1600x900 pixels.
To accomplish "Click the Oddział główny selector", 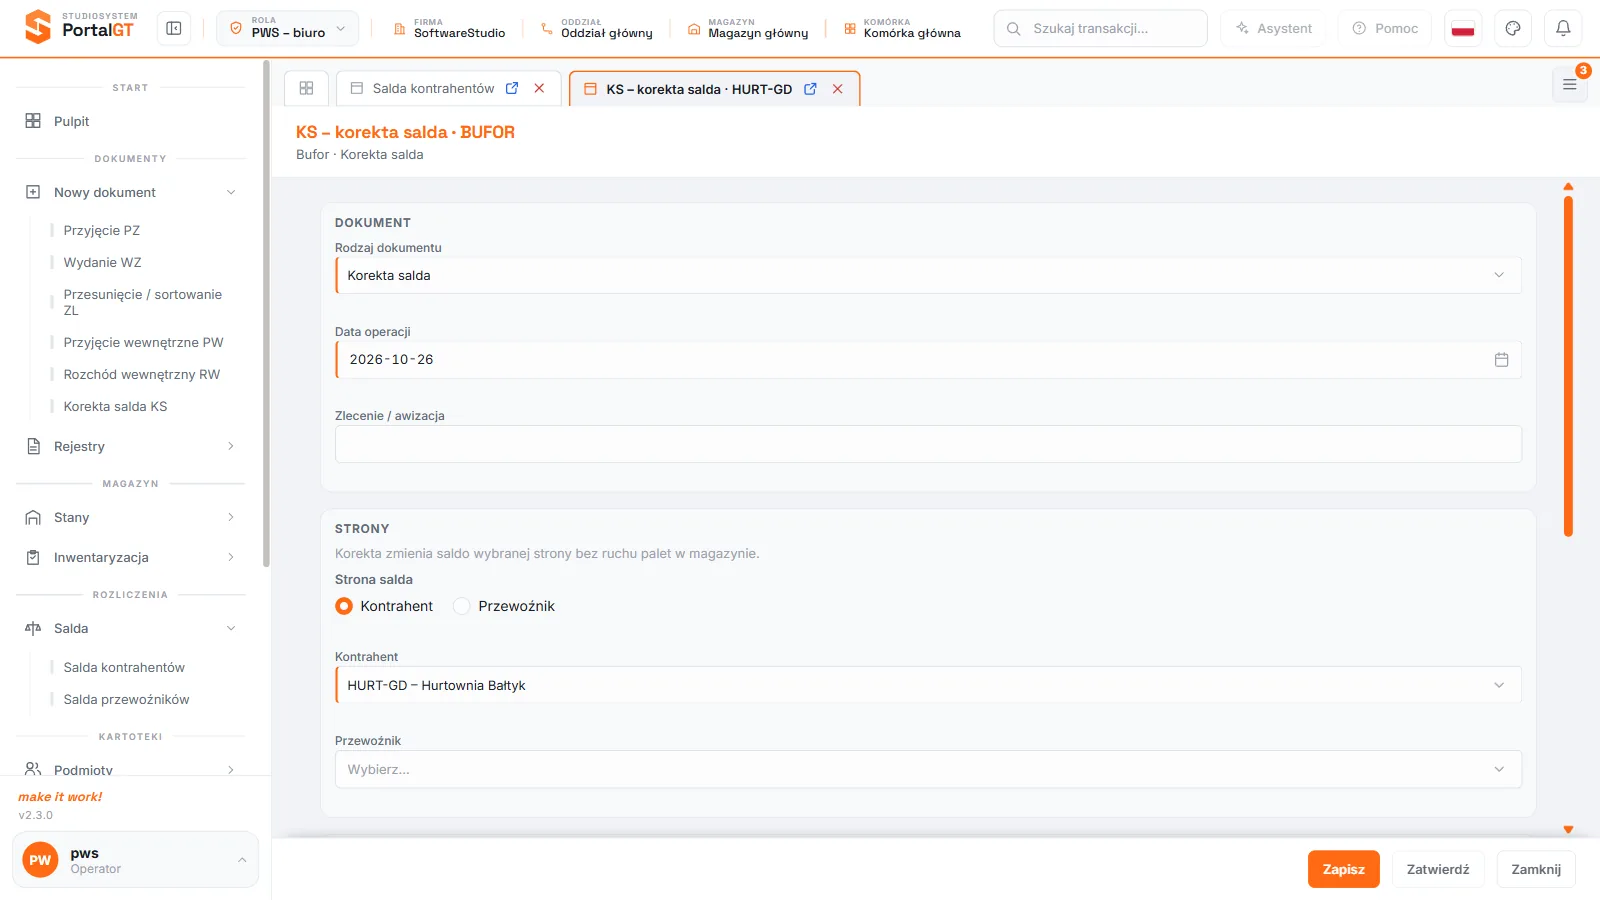I will pos(597,28).
